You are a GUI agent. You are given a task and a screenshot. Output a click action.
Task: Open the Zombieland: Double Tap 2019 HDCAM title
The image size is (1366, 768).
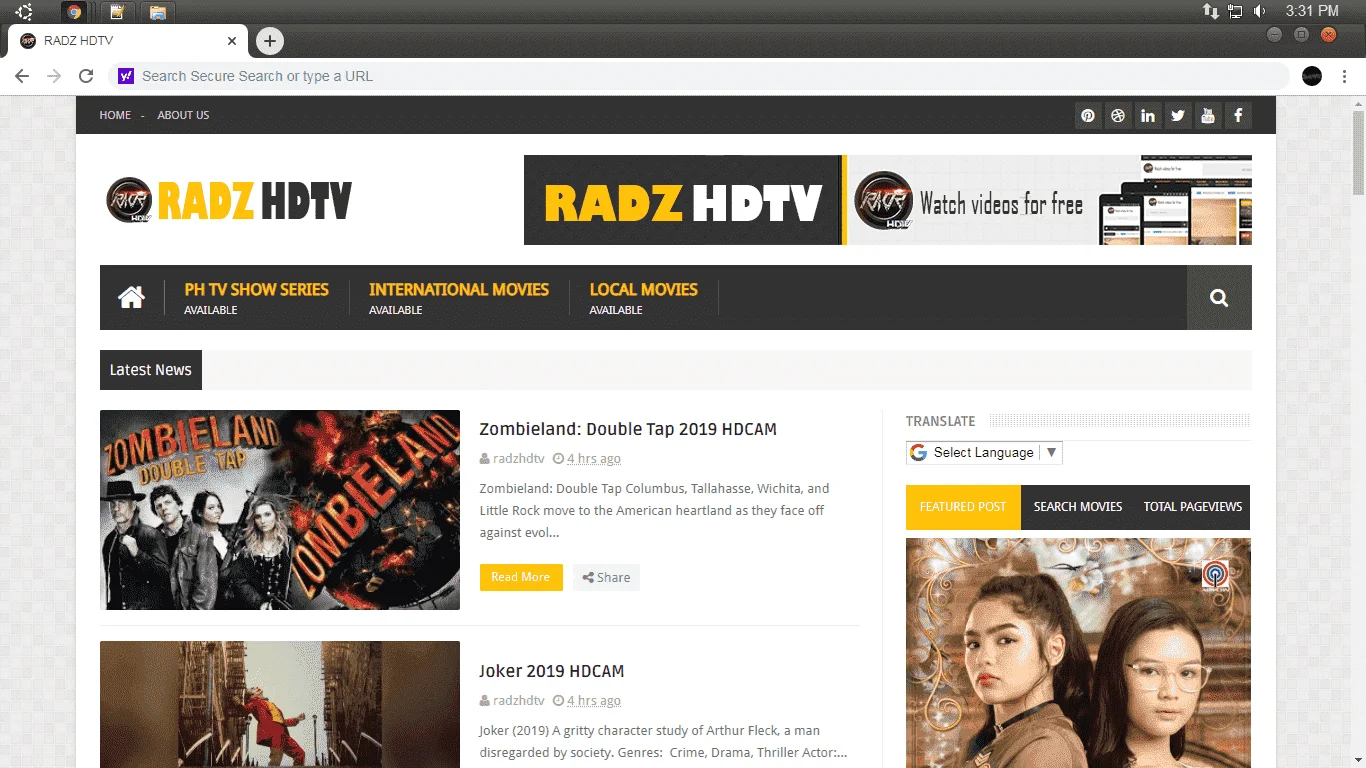pos(628,429)
